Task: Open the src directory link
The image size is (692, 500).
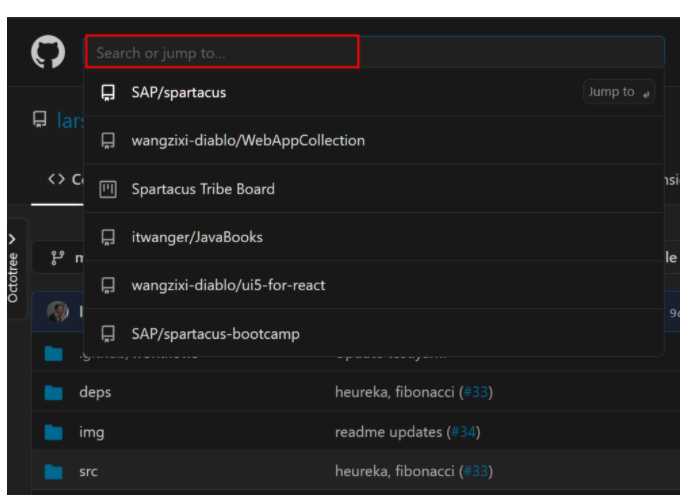Action: [88, 471]
